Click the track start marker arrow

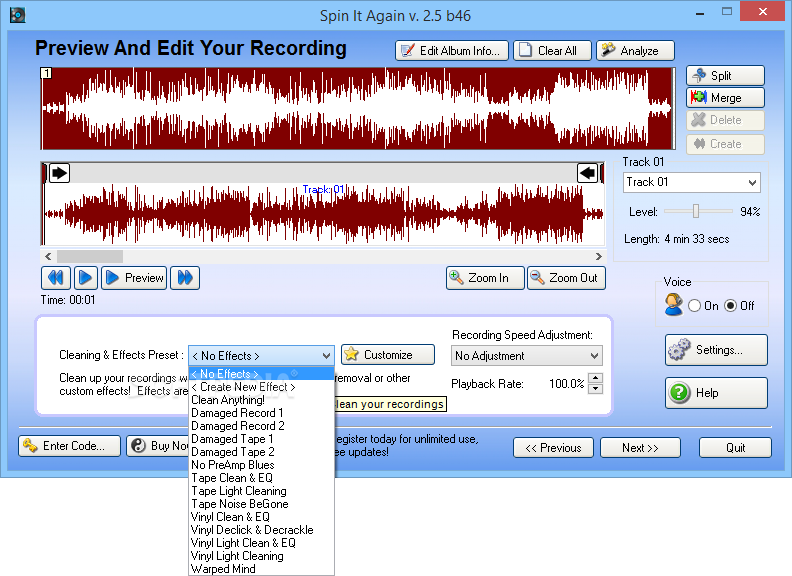tap(59, 173)
